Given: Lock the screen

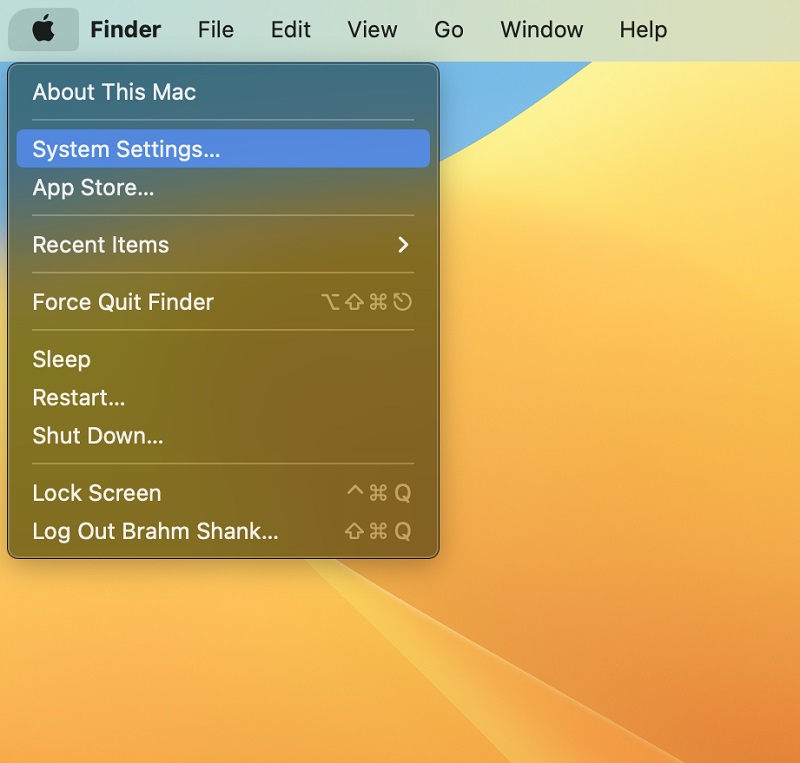Looking at the screenshot, I should [97, 493].
